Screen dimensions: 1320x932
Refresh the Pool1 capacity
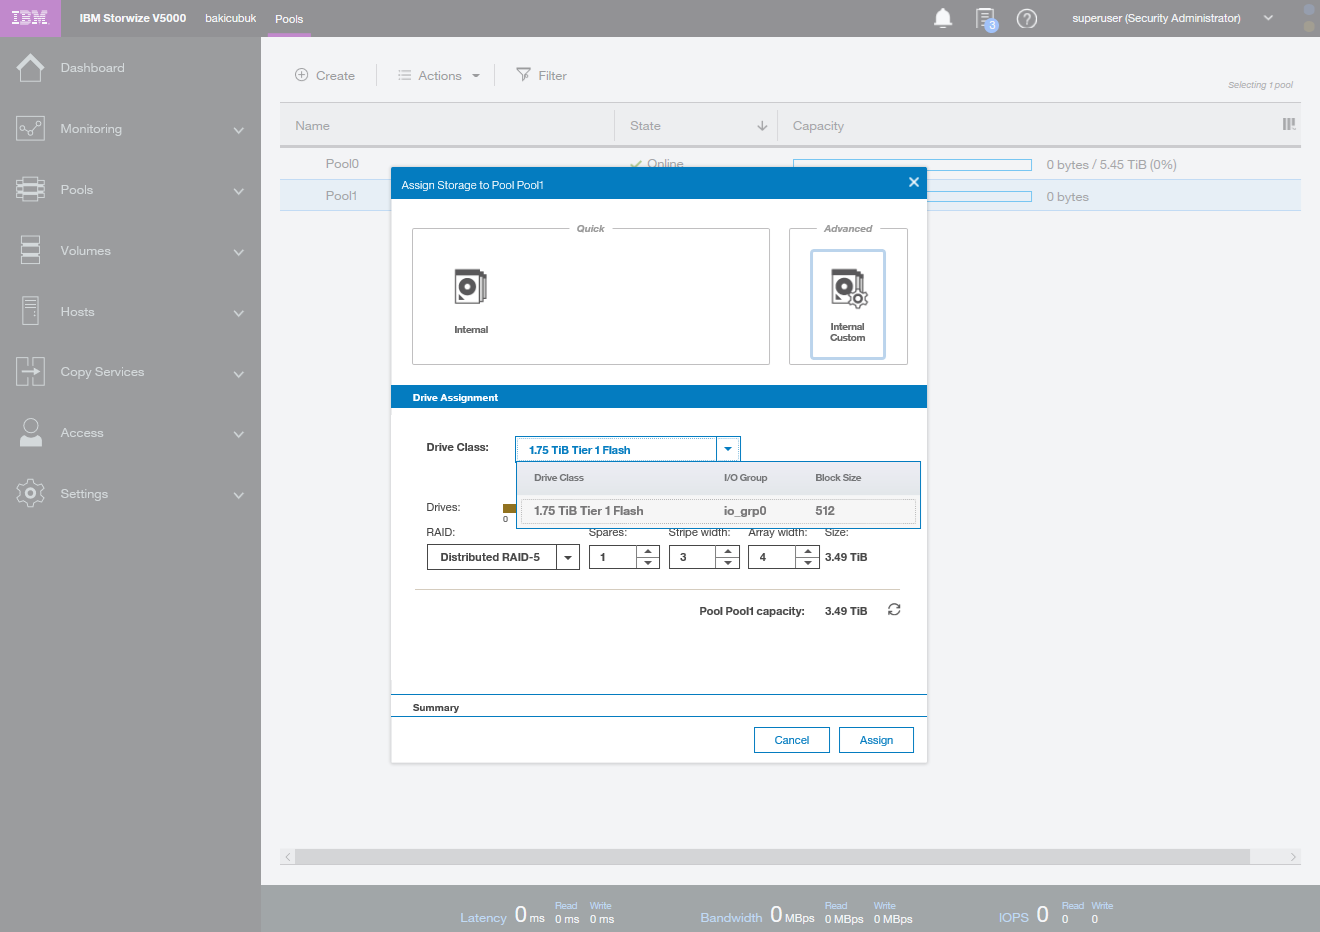click(x=894, y=610)
